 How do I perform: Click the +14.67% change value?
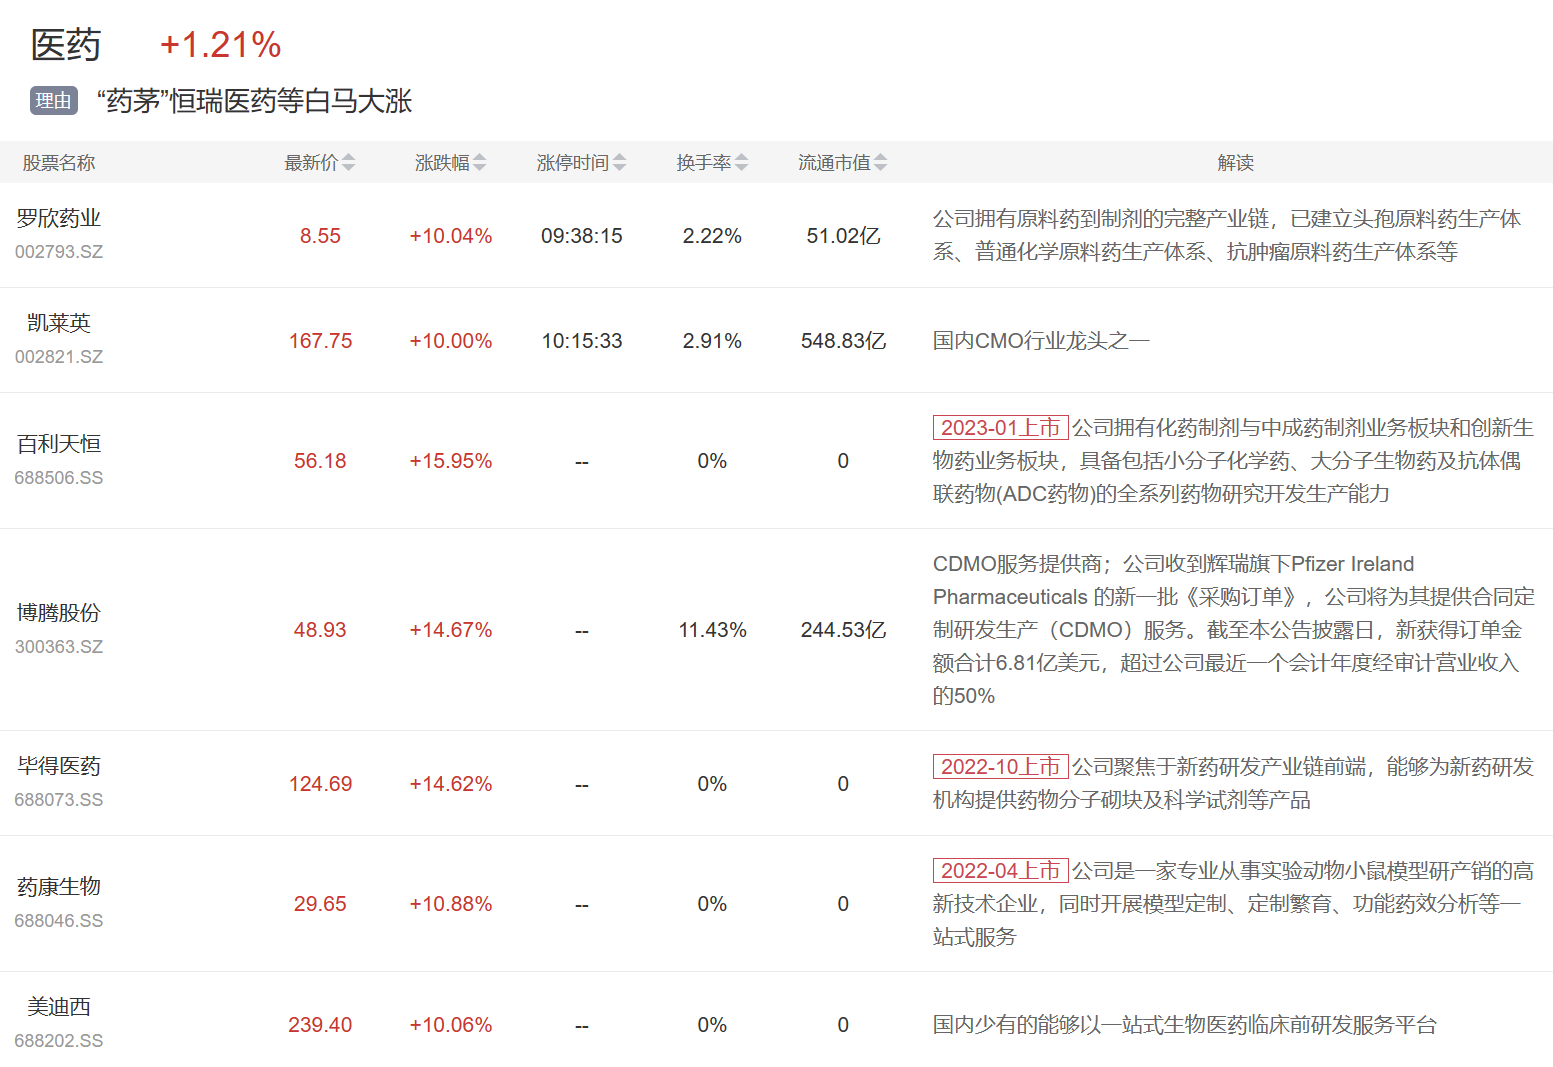click(451, 630)
